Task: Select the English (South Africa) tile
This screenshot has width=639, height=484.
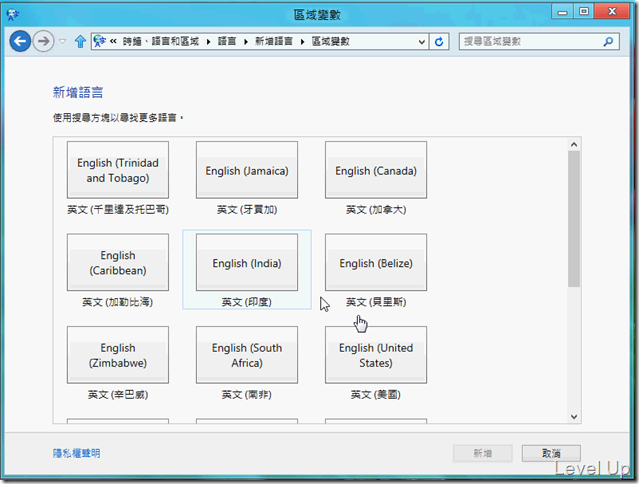Action: [247, 355]
